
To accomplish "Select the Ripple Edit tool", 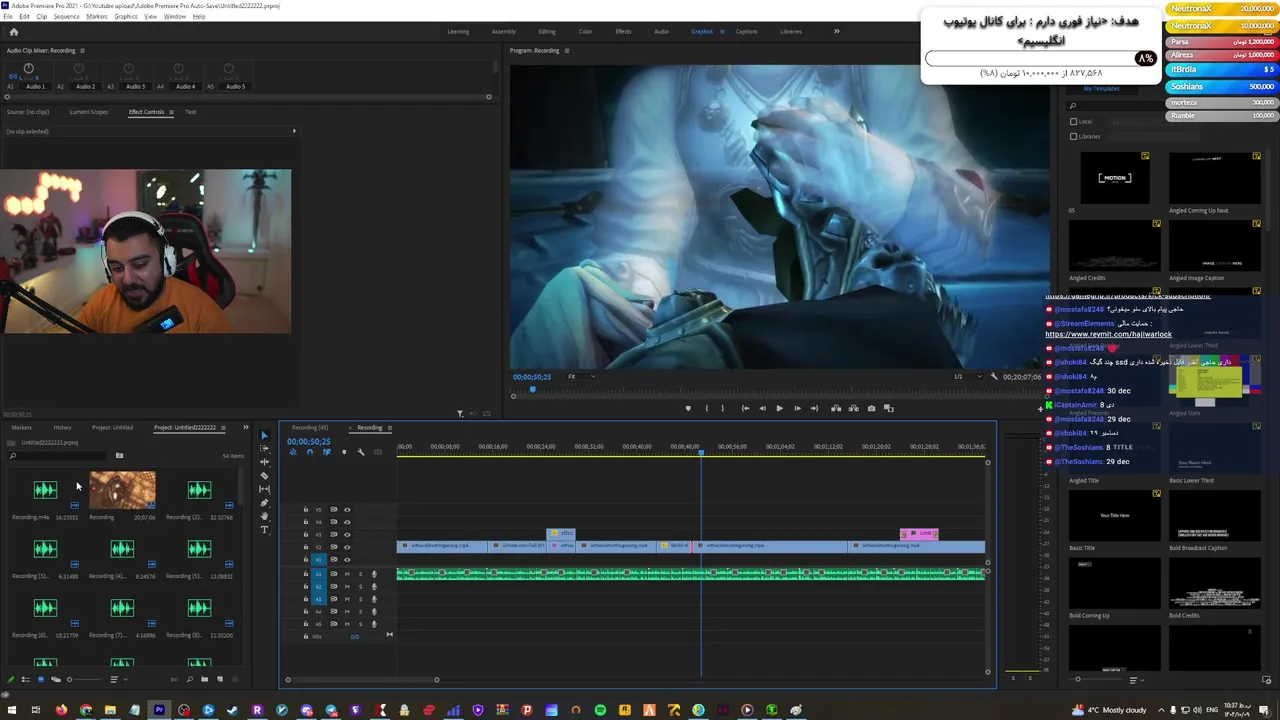I will coord(264,462).
